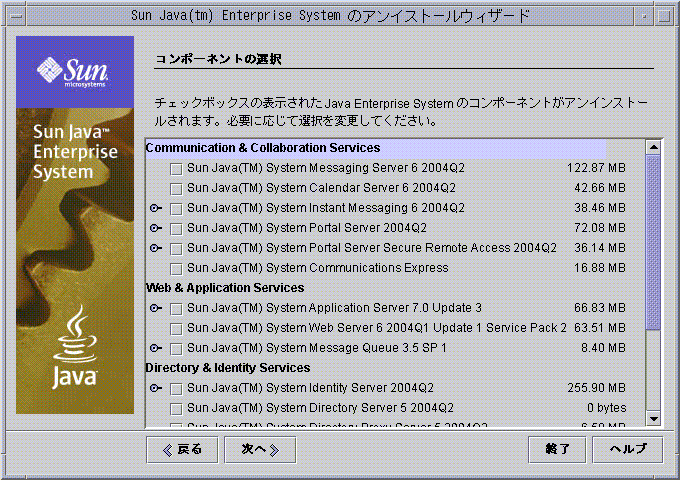Check Sun Java System Messaging Server 6 checkbox
Image resolution: width=680 pixels, height=480 pixels.
coord(176,169)
